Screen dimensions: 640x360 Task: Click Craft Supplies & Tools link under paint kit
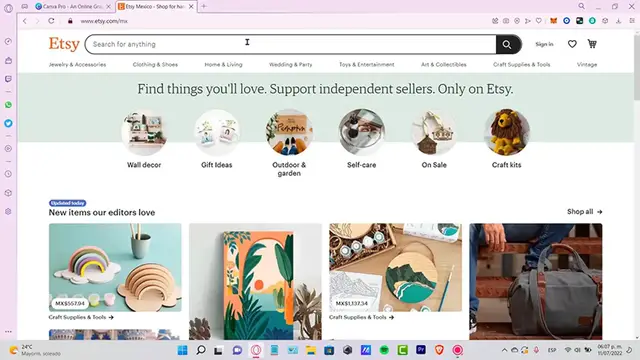coord(361,317)
